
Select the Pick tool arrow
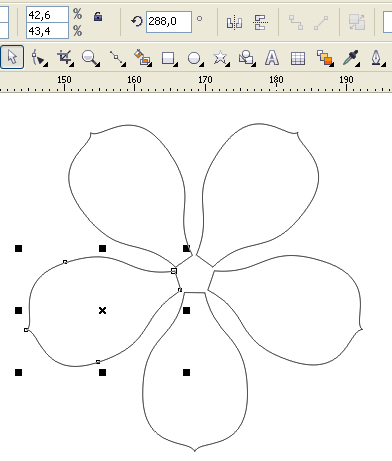click(x=12, y=57)
